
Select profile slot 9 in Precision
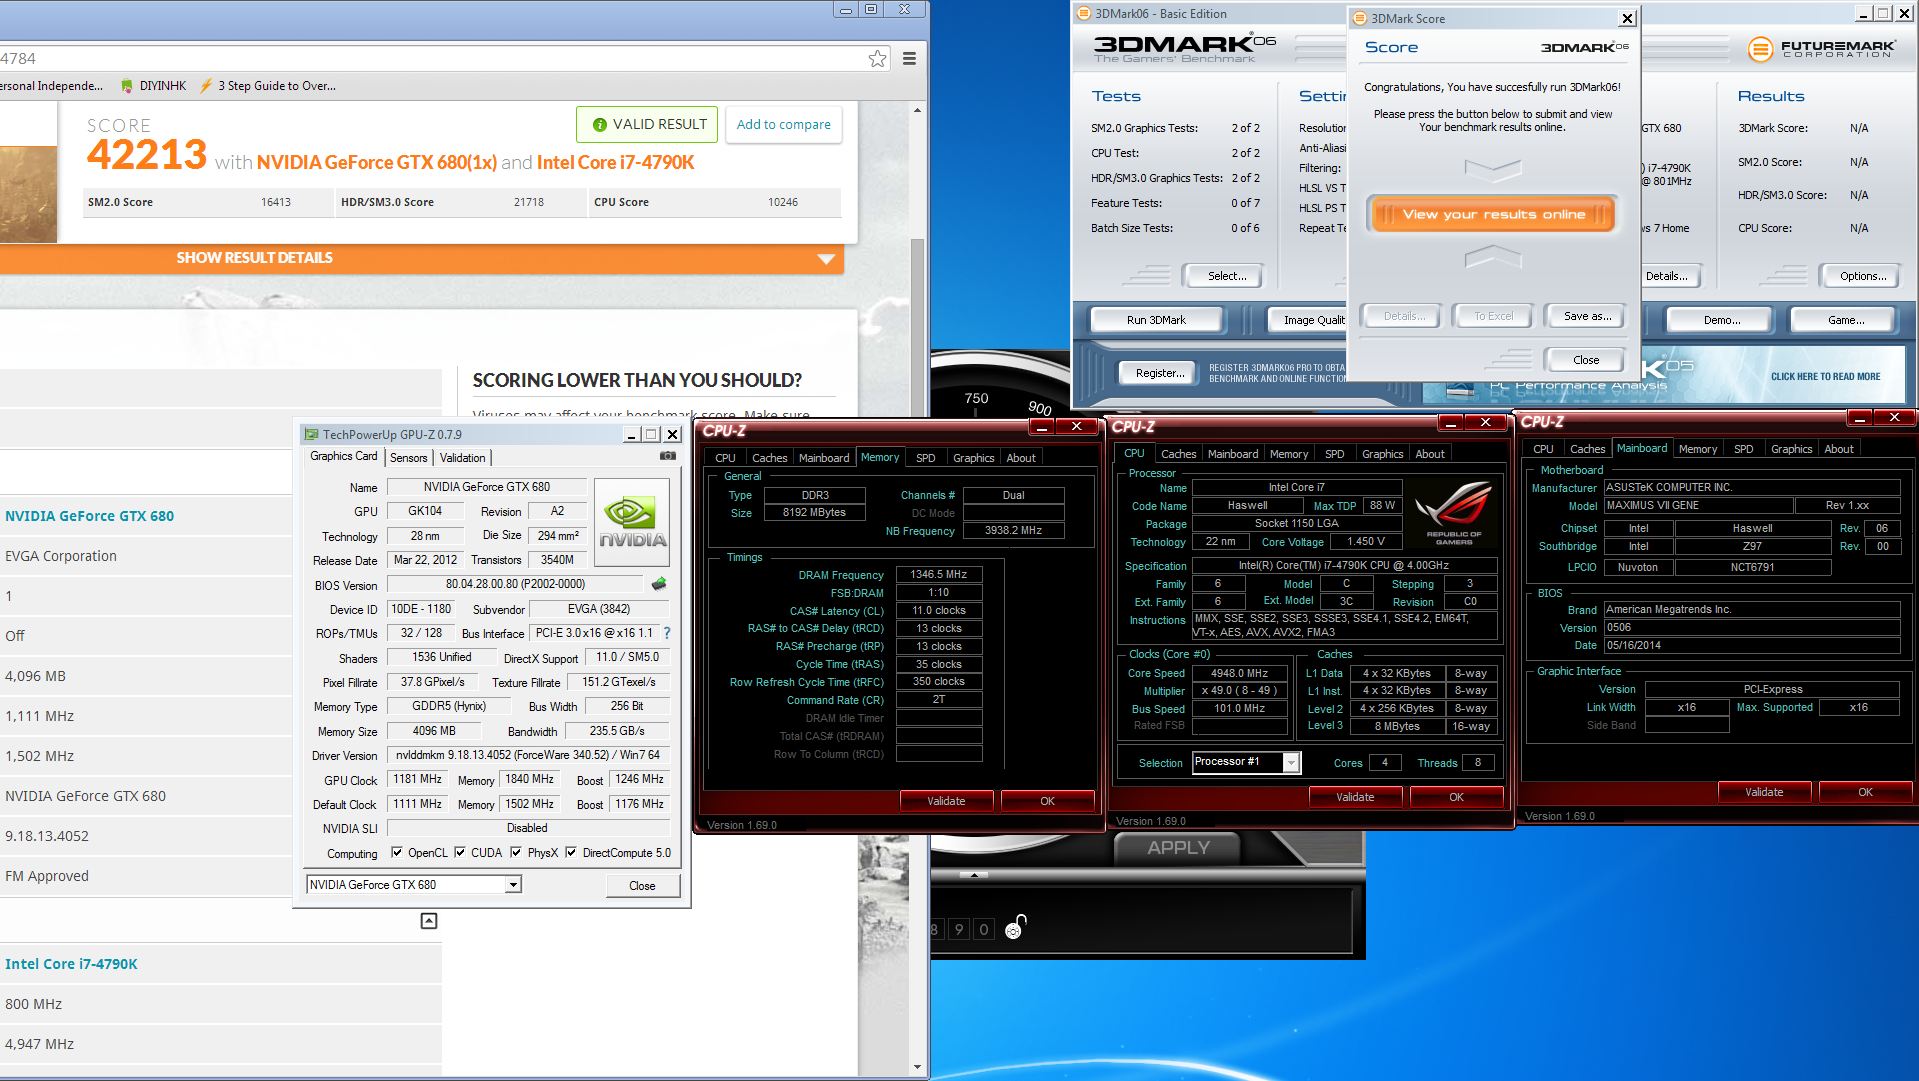coord(958,929)
